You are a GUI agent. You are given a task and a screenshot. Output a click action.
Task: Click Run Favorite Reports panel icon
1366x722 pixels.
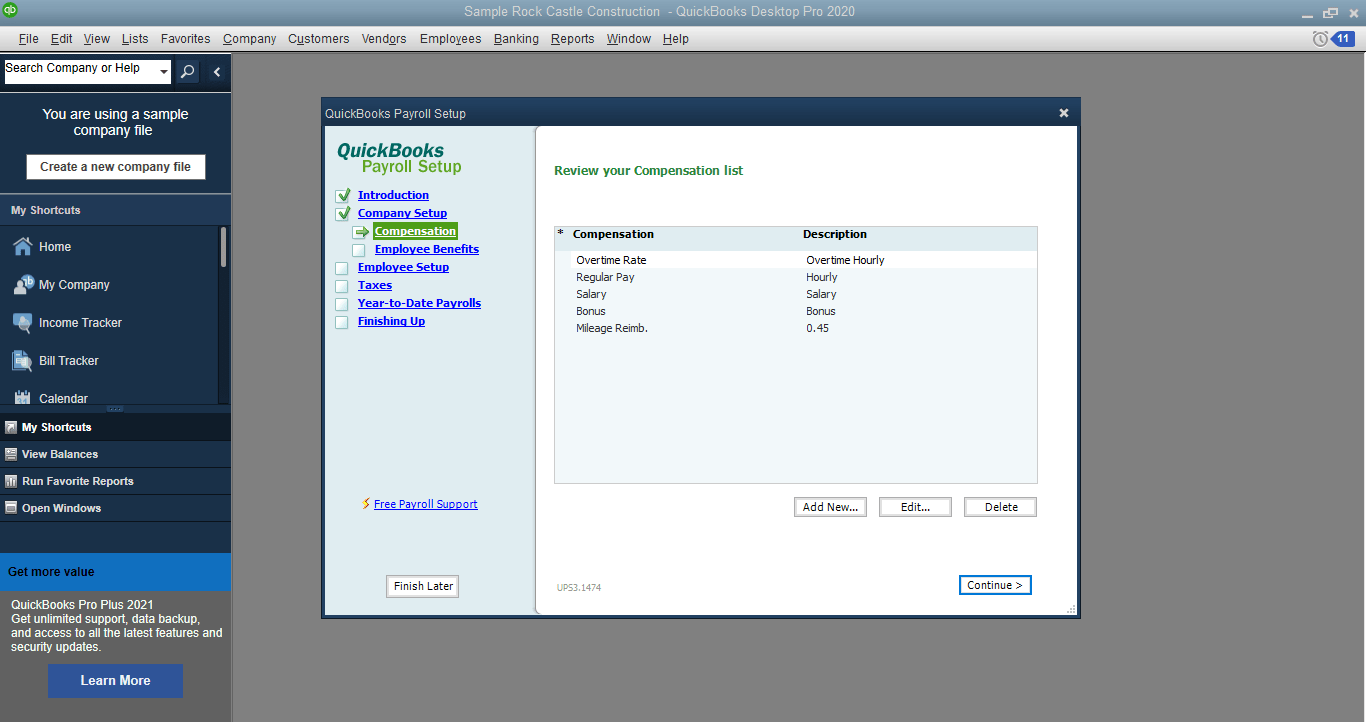click(x=11, y=481)
